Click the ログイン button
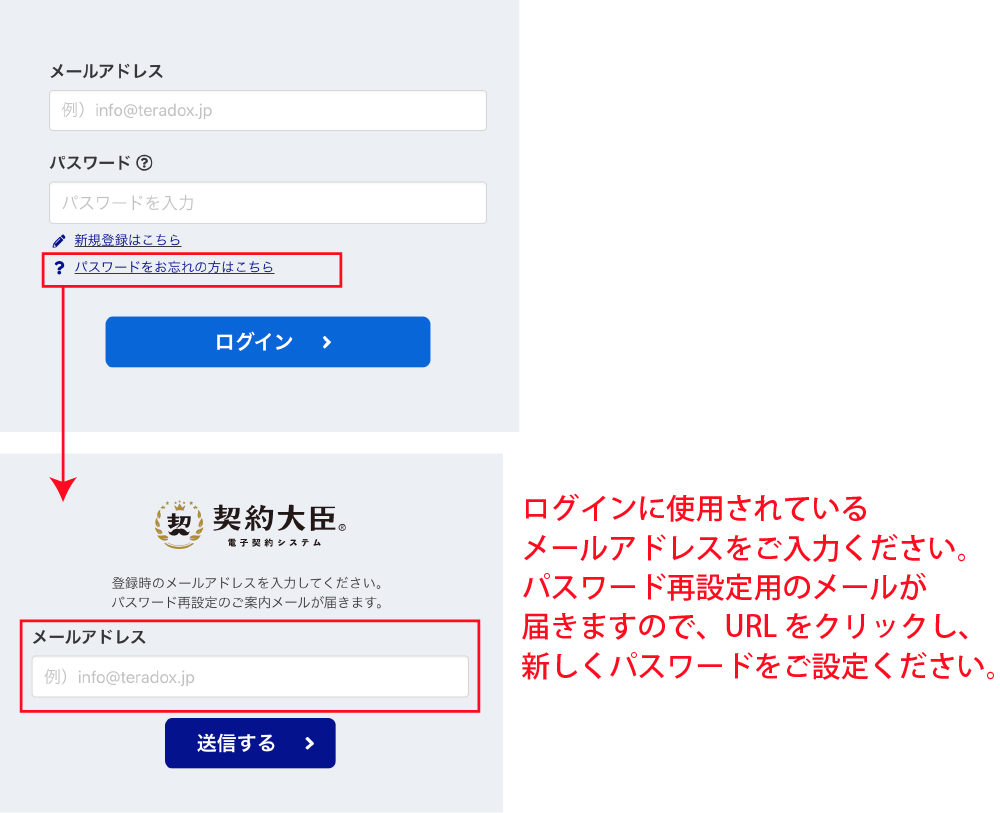The width and height of the screenshot is (1000, 813). (268, 342)
